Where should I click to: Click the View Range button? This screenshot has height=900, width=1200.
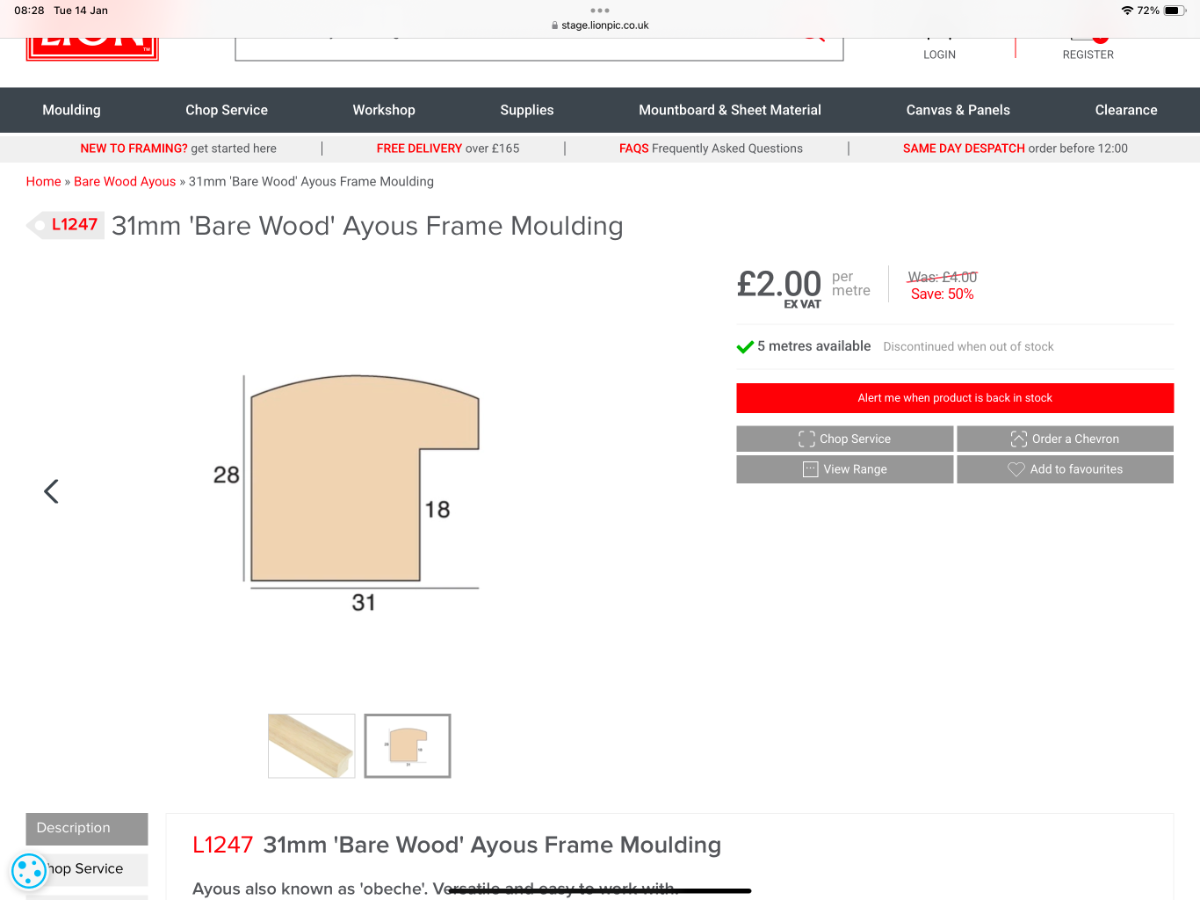coord(845,469)
